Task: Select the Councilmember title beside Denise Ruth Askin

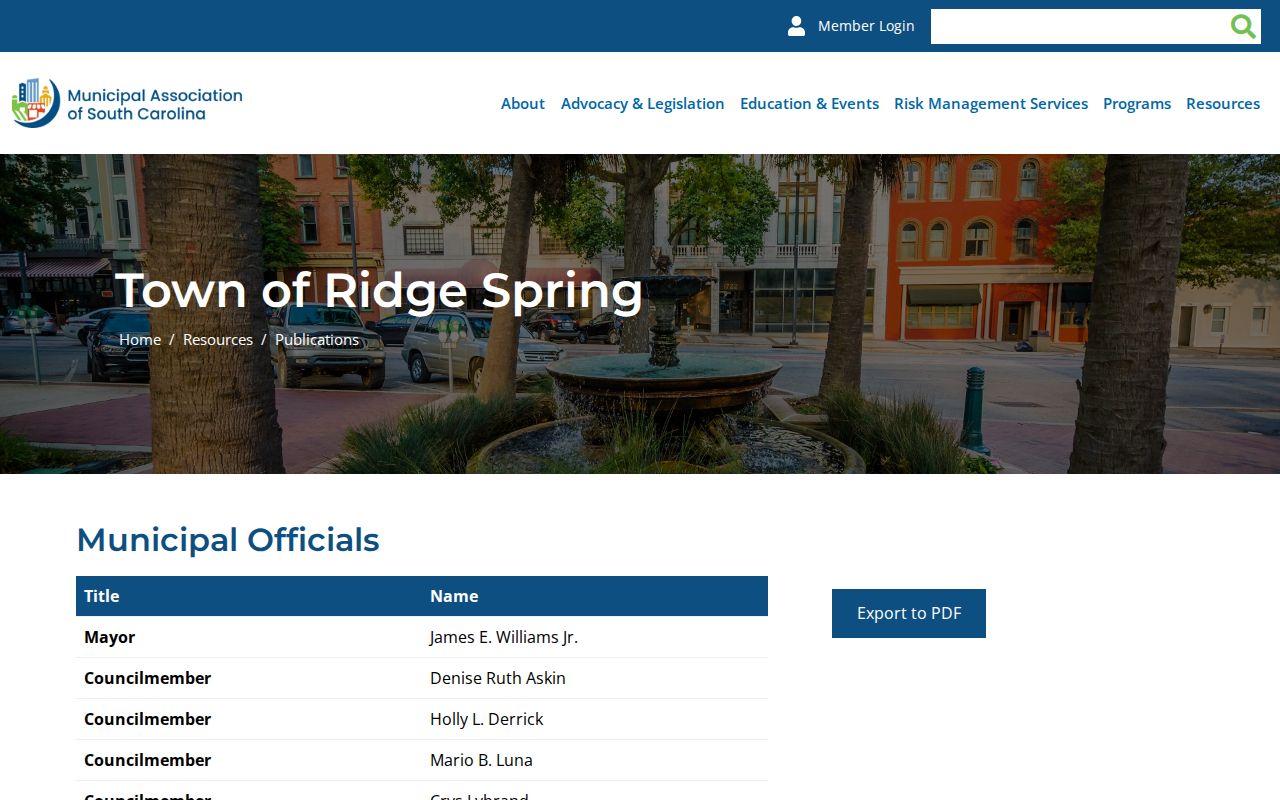Action: (x=147, y=678)
